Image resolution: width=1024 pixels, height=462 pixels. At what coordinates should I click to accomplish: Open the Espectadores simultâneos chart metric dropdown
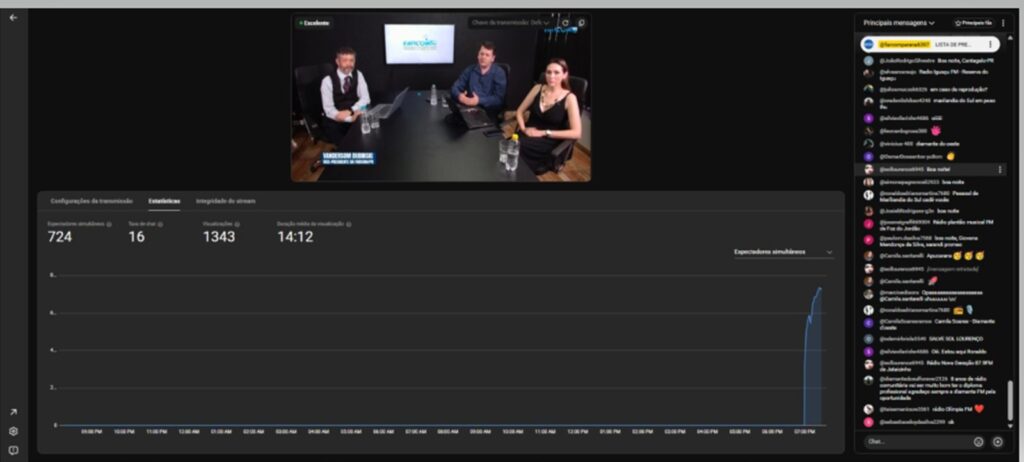(x=782, y=252)
